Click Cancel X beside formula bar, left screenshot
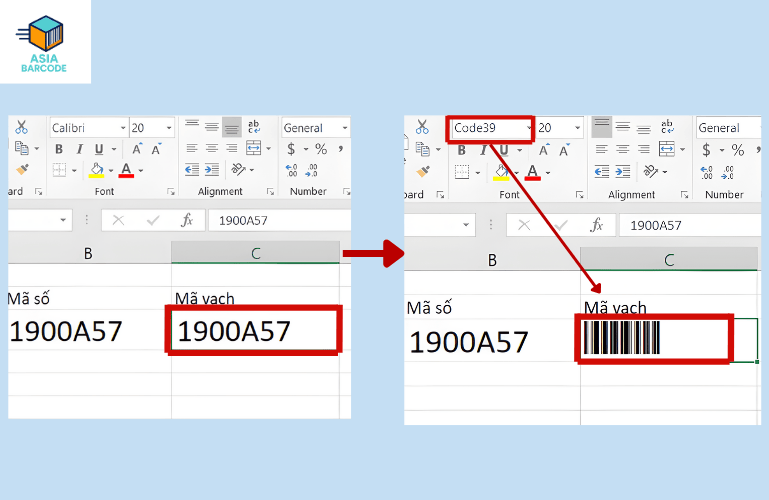769x500 pixels. tap(118, 220)
